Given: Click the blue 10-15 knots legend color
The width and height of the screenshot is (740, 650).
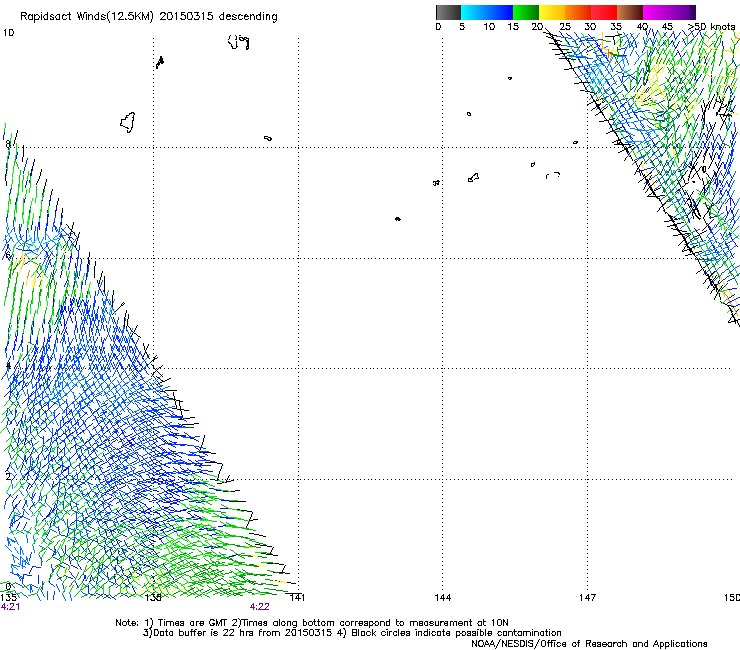Looking at the screenshot, I should (x=500, y=12).
